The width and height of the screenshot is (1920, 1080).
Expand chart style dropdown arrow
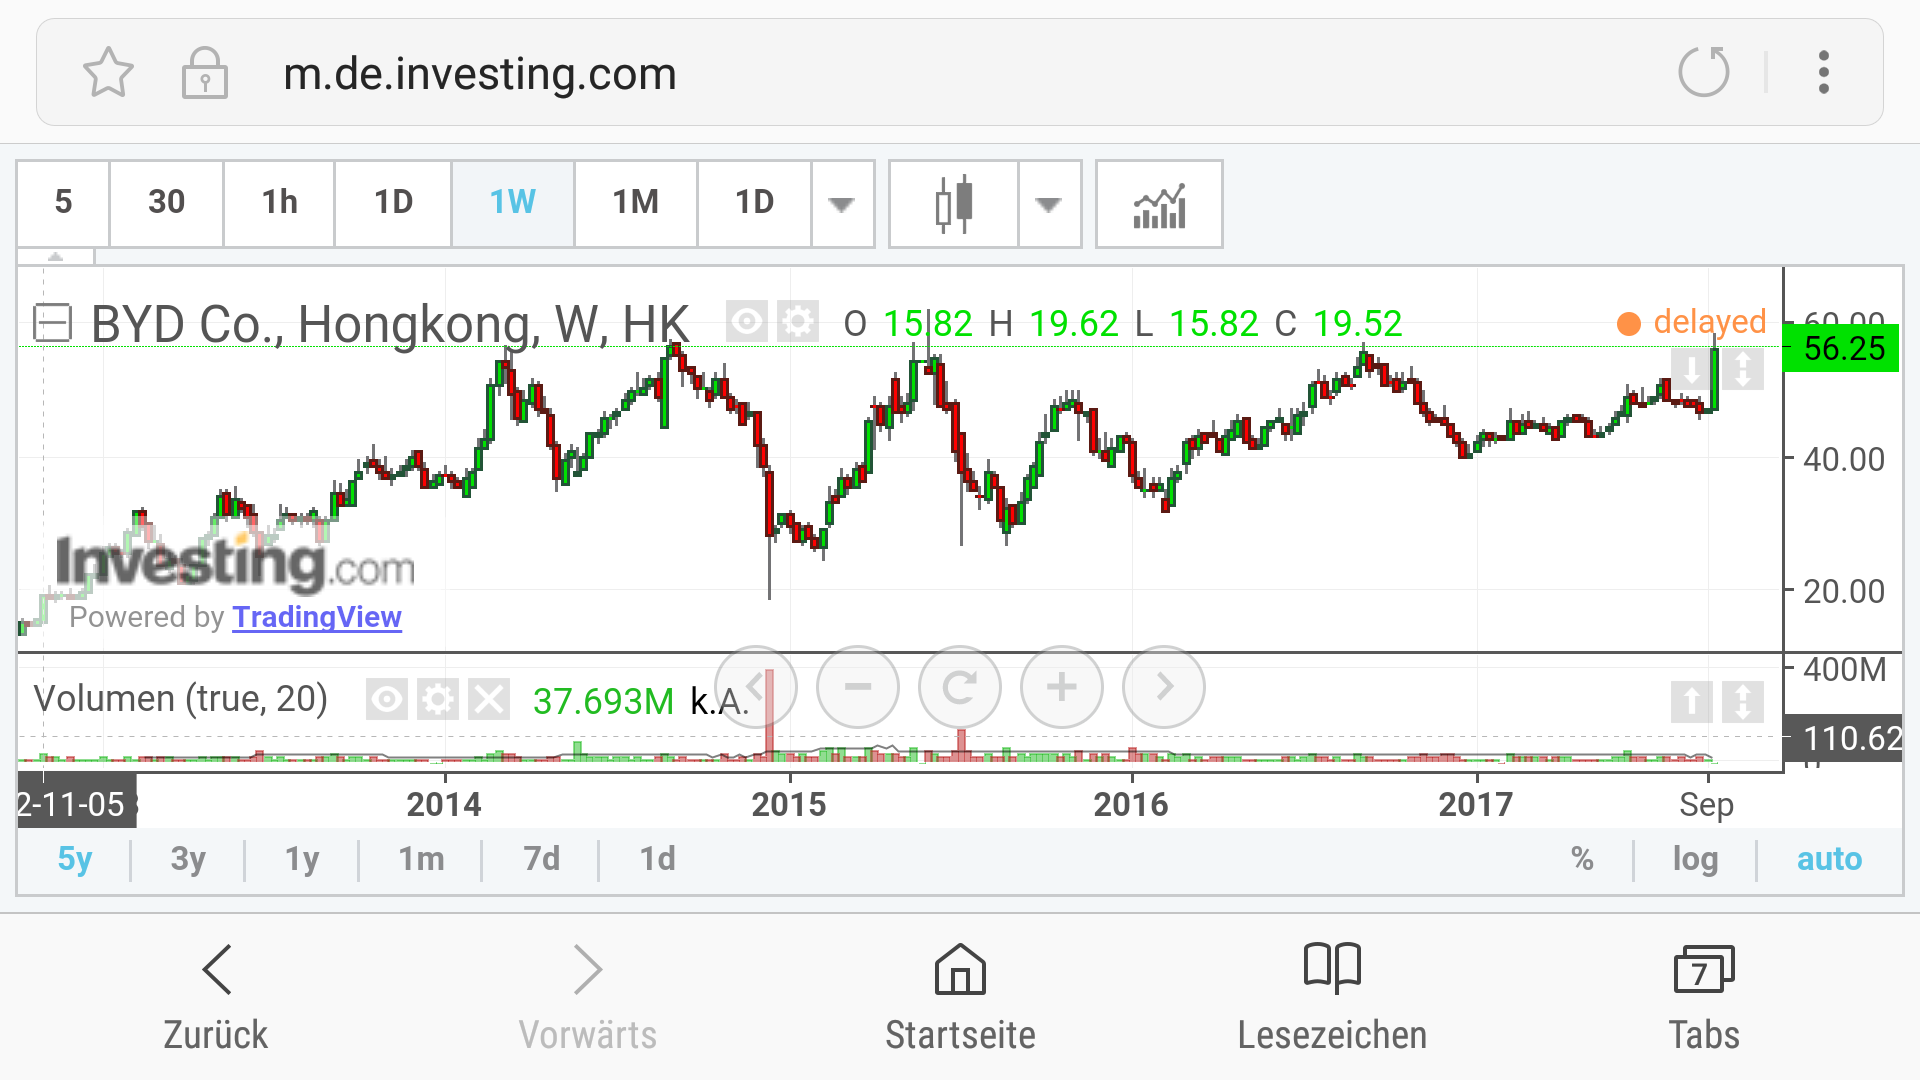1048,204
